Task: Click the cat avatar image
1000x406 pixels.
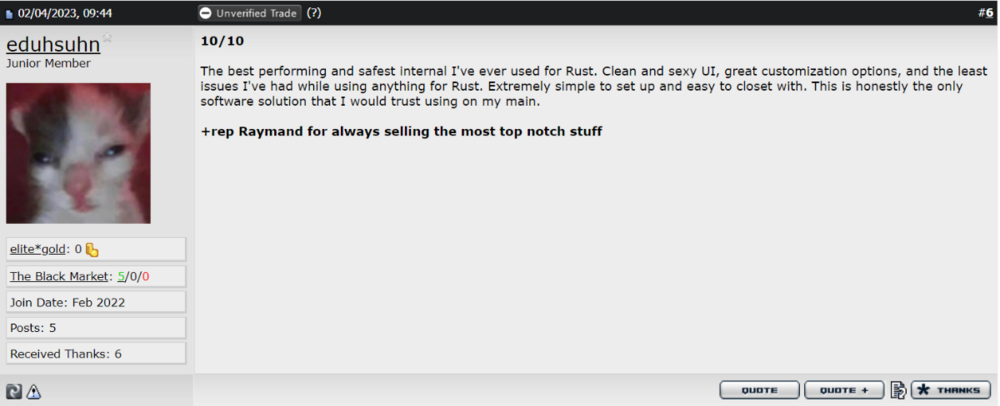Action: (x=78, y=153)
